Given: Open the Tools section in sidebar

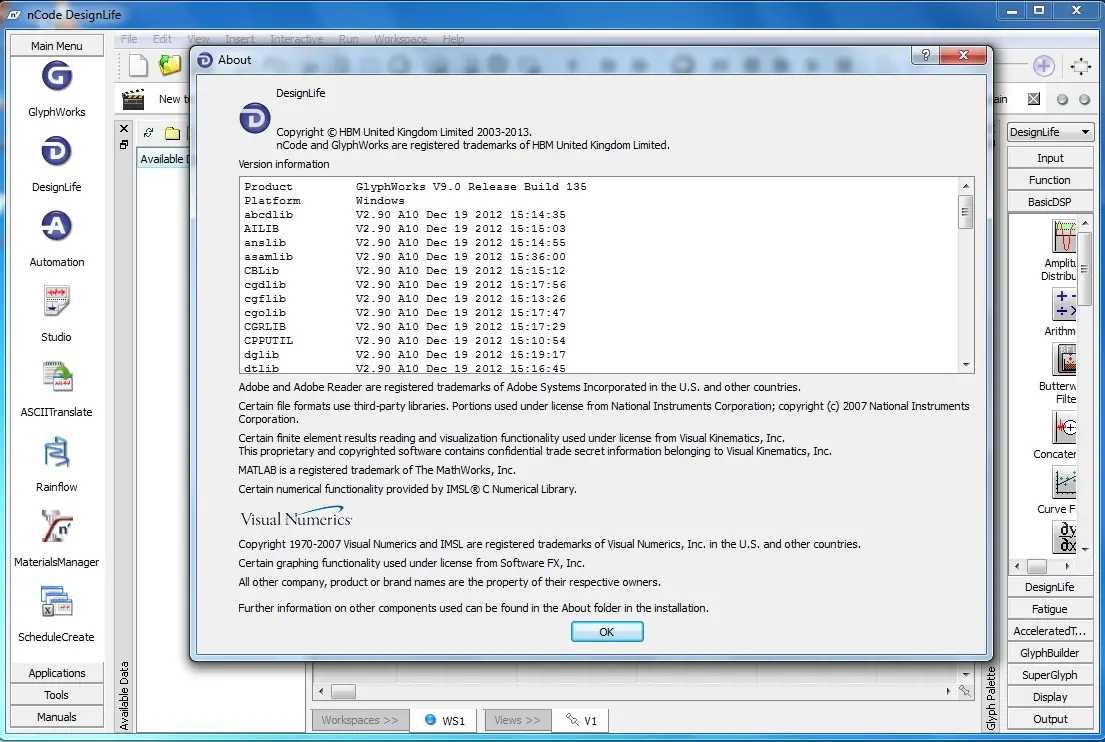Looking at the screenshot, I should click(x=56, y=695).
